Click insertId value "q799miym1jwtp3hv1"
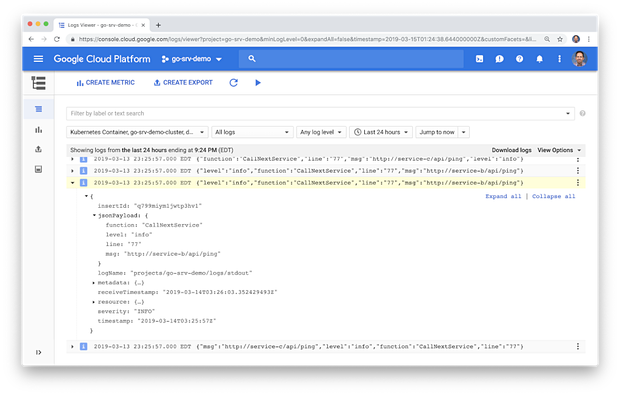This screenshot has height=395, width=620. point(168,206)
